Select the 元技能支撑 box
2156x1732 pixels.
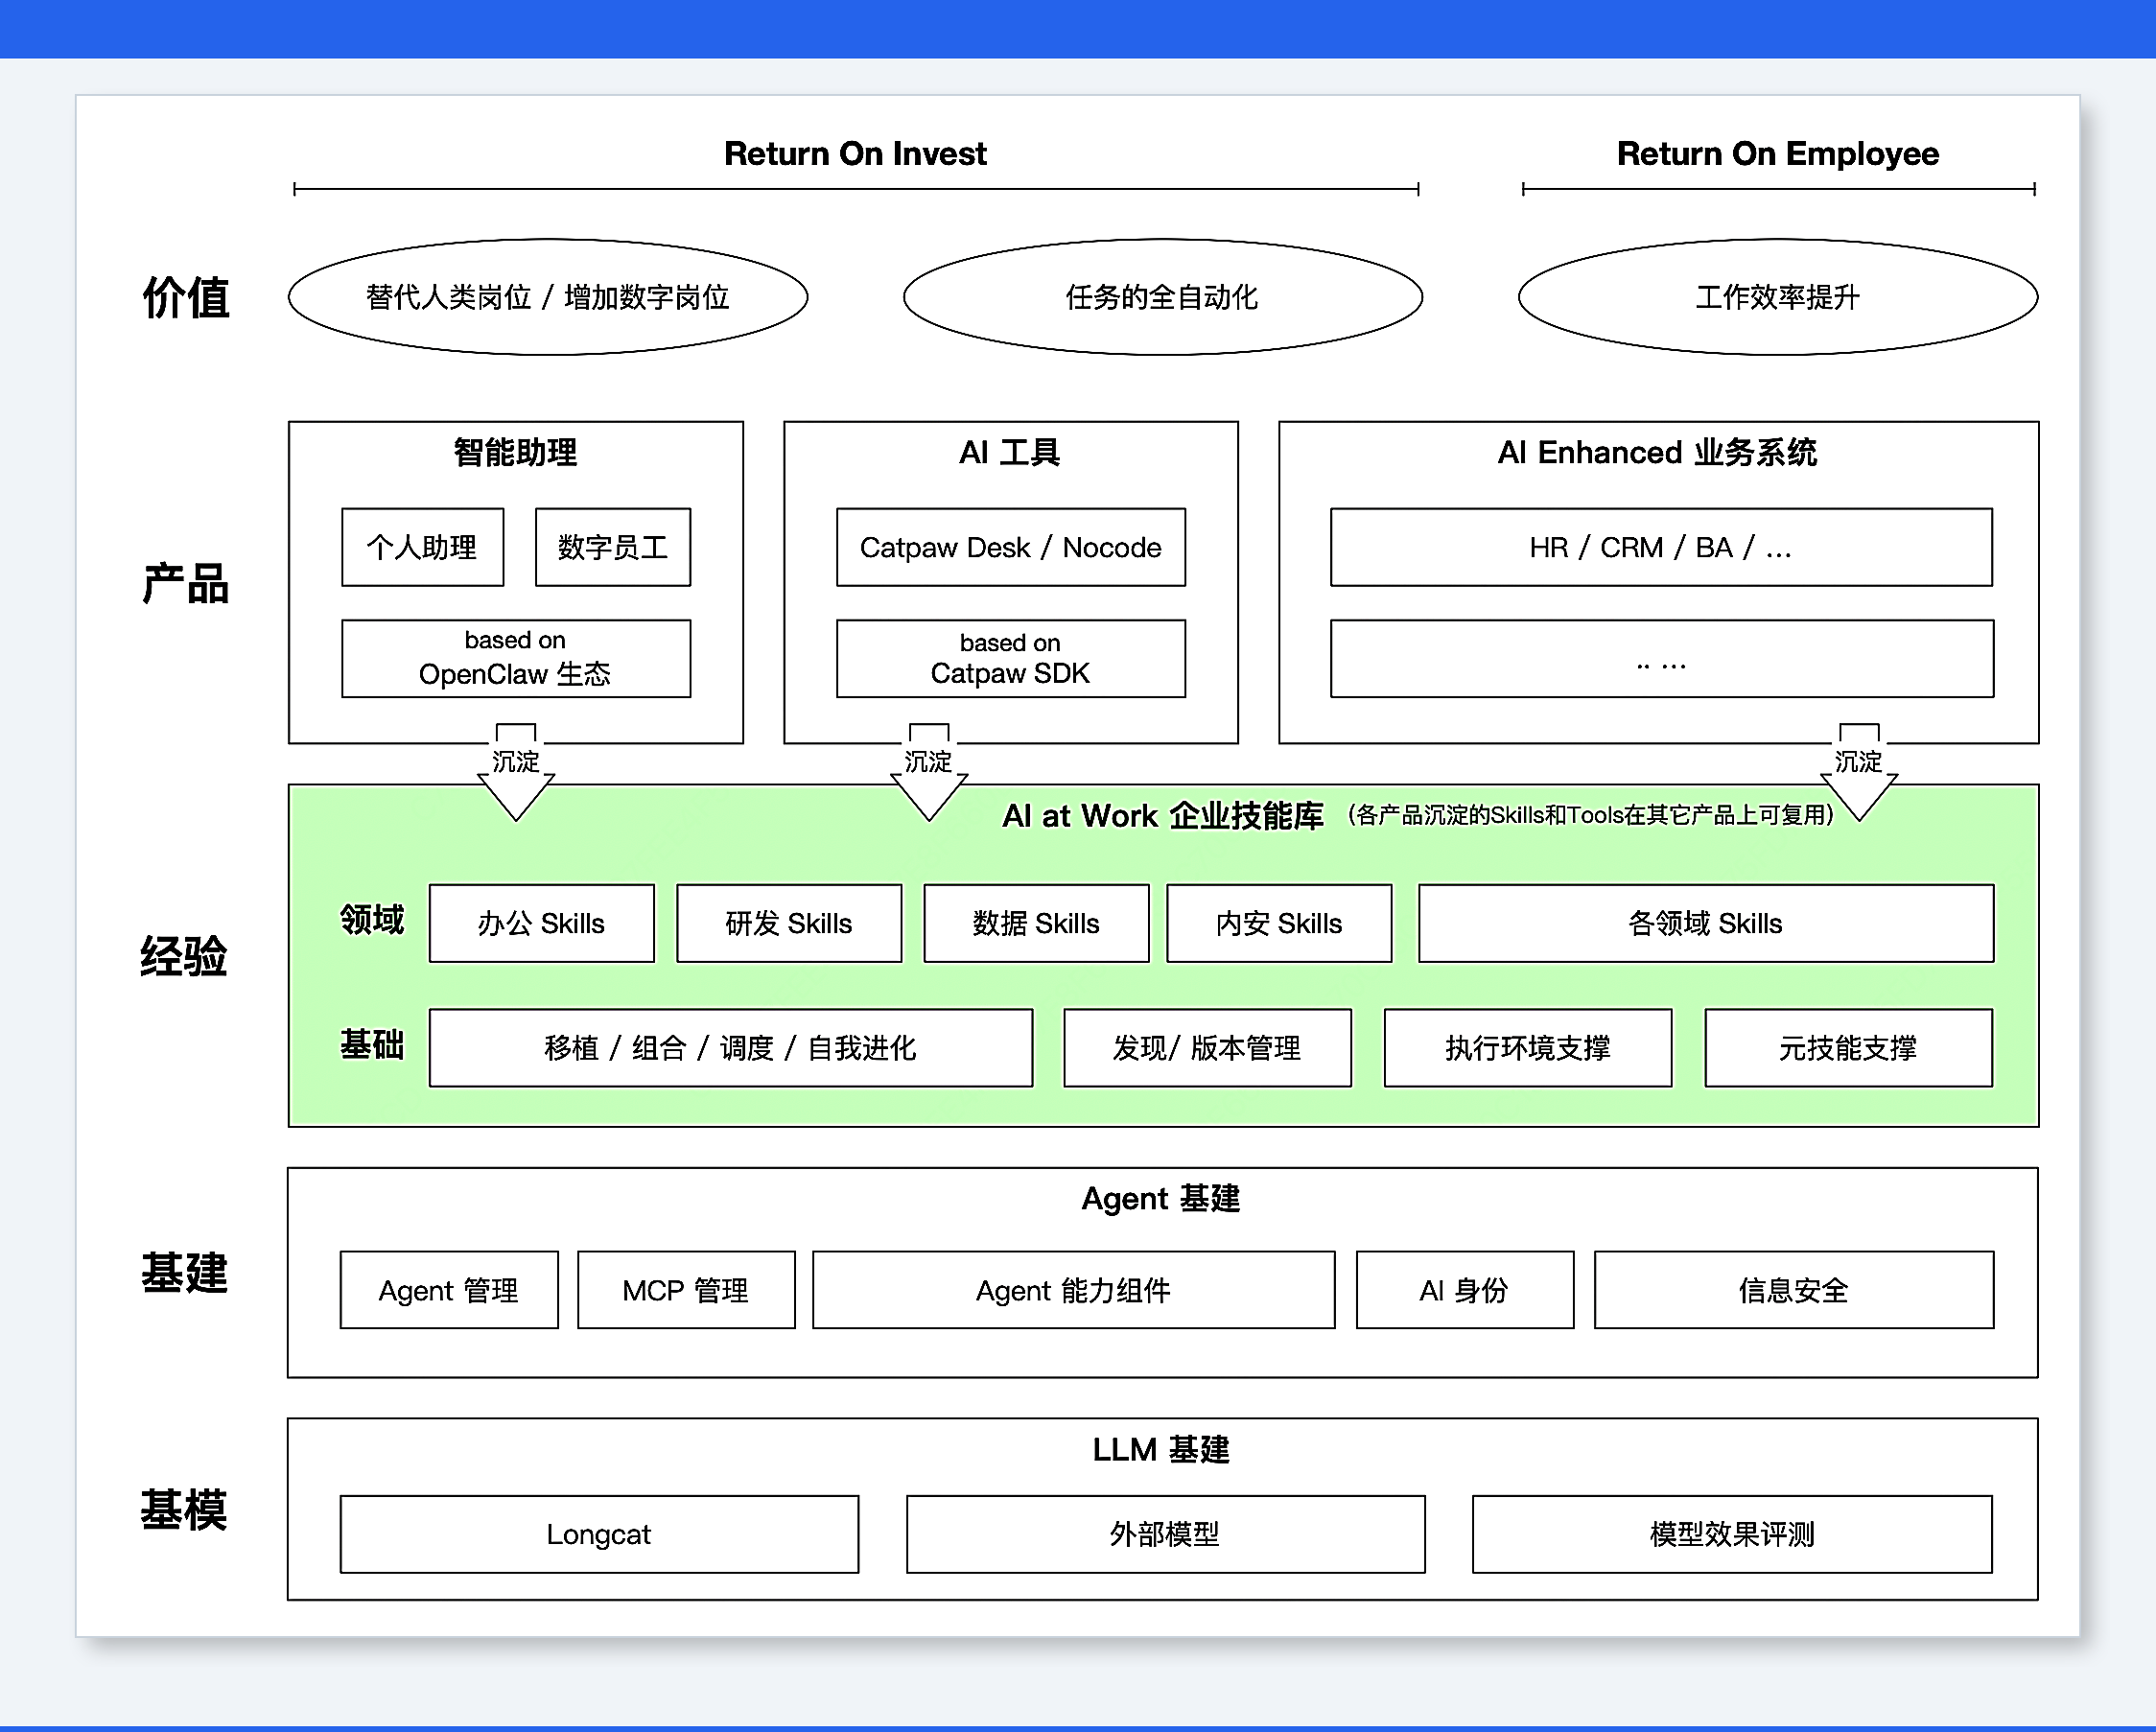tap(1848, 1048)
